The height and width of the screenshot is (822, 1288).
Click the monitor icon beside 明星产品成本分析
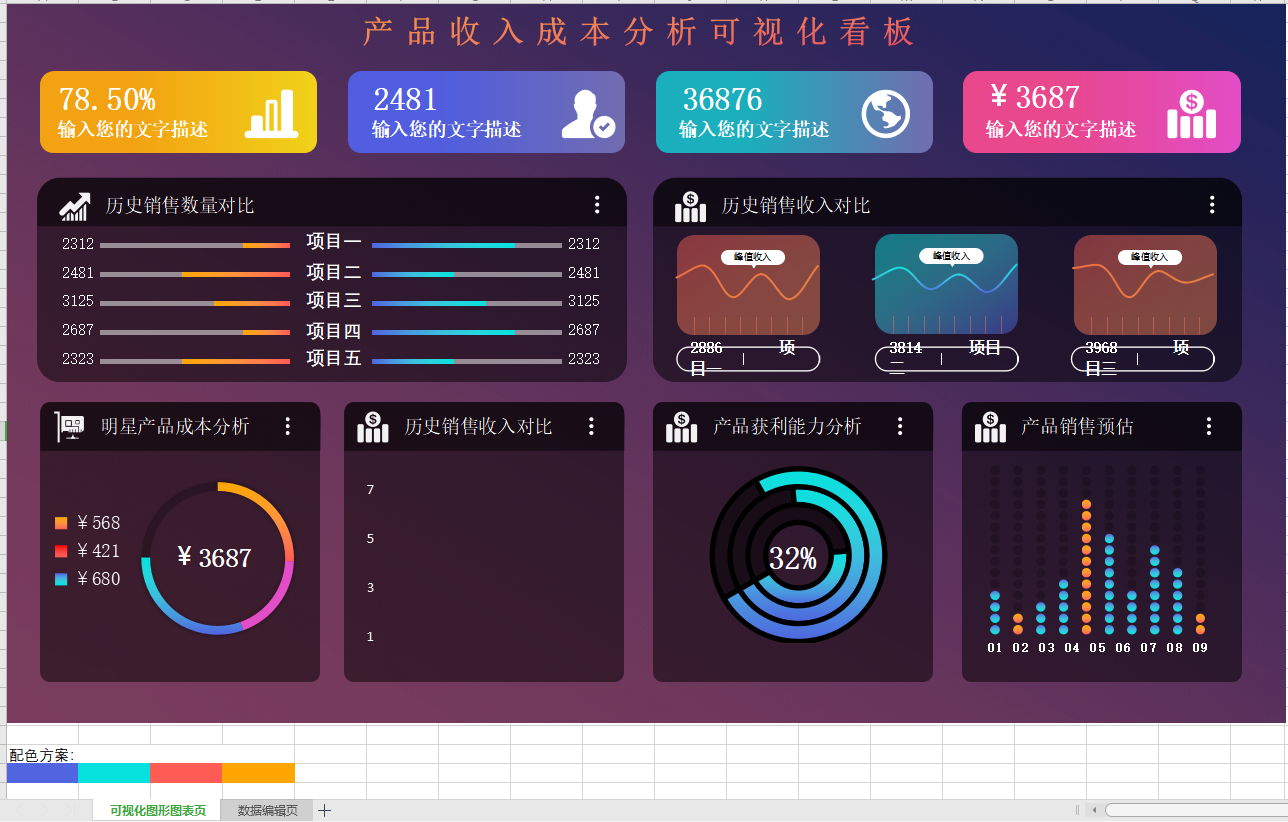pyautogui.click(x=71, y=426)
